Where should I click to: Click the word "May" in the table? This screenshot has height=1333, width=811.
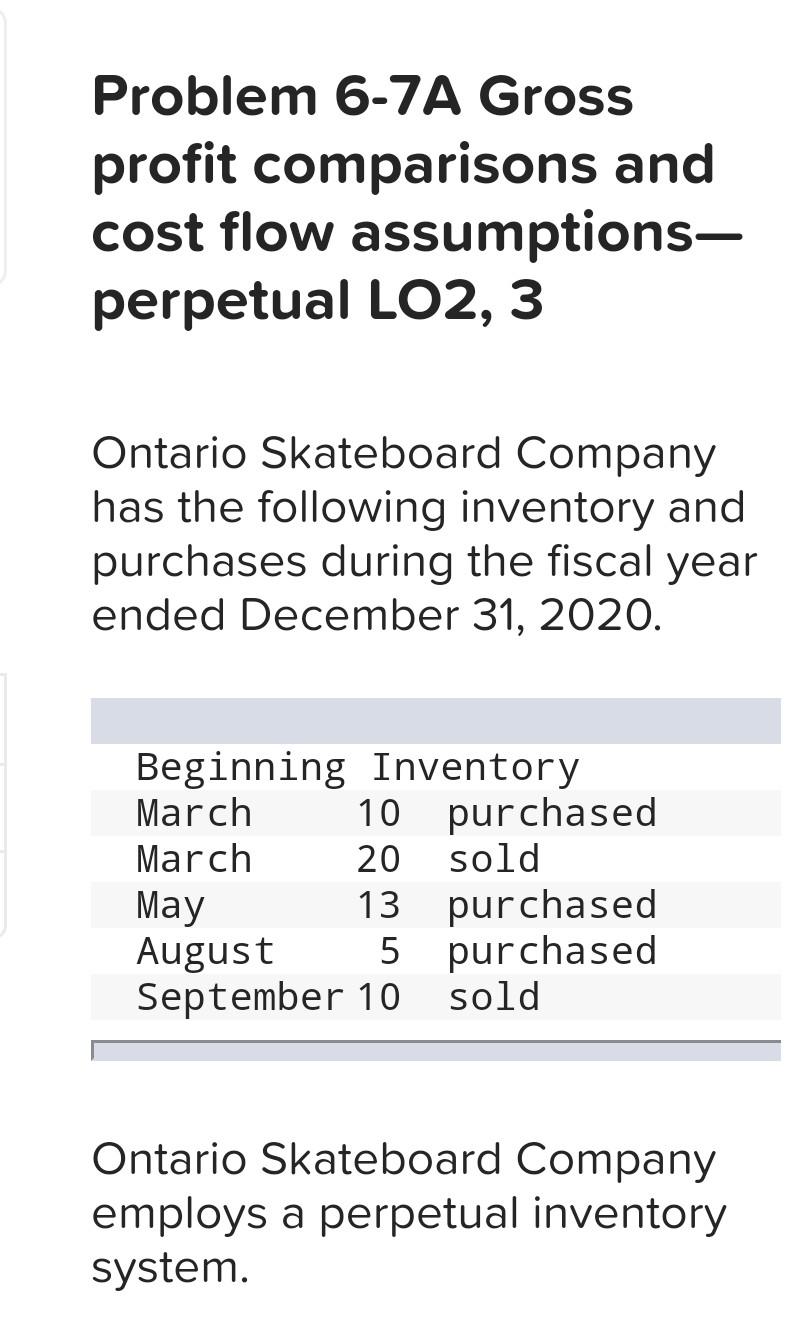(170, 905)
